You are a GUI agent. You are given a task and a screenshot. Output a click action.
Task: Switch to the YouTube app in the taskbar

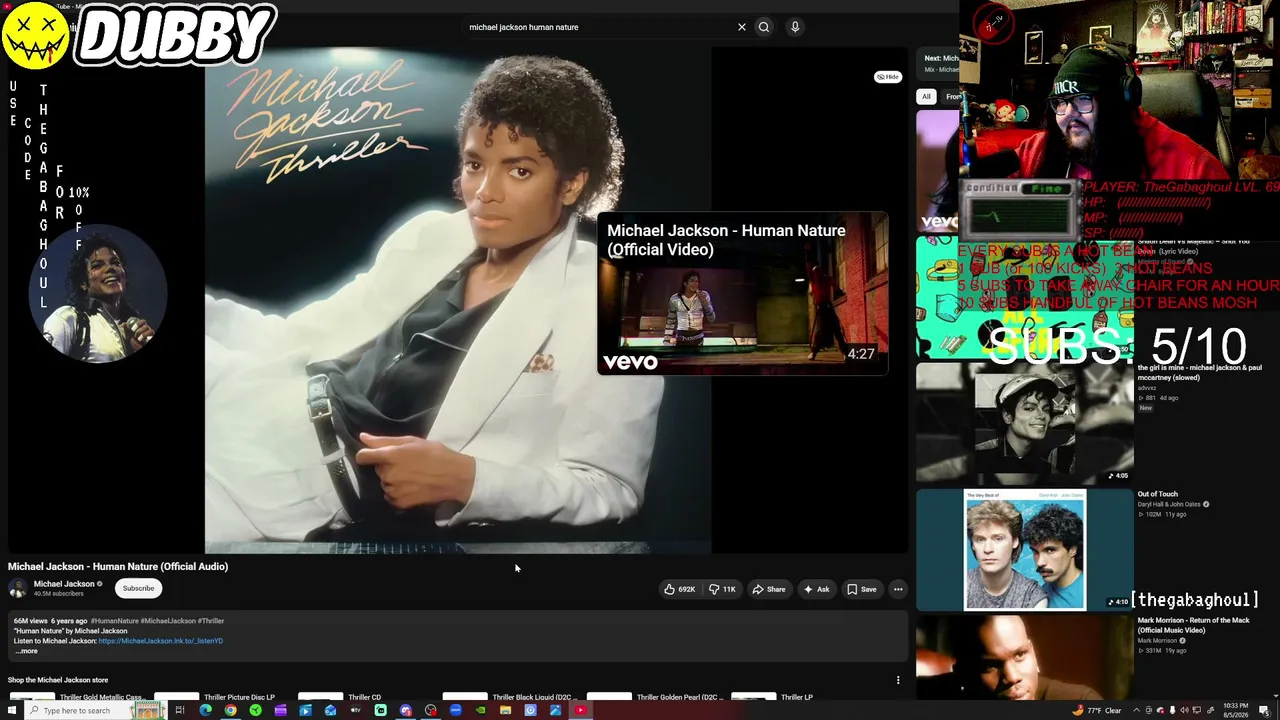click(580, 710)
